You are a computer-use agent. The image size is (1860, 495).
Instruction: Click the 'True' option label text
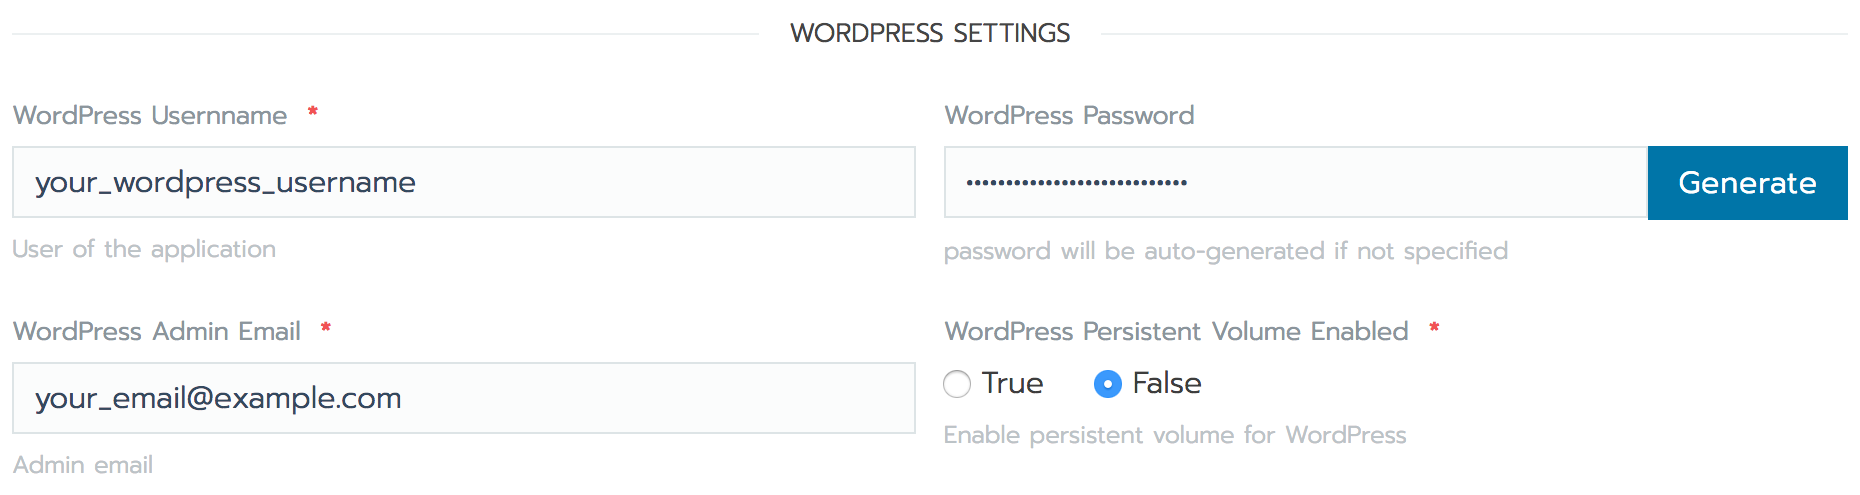click(1012, 383)
